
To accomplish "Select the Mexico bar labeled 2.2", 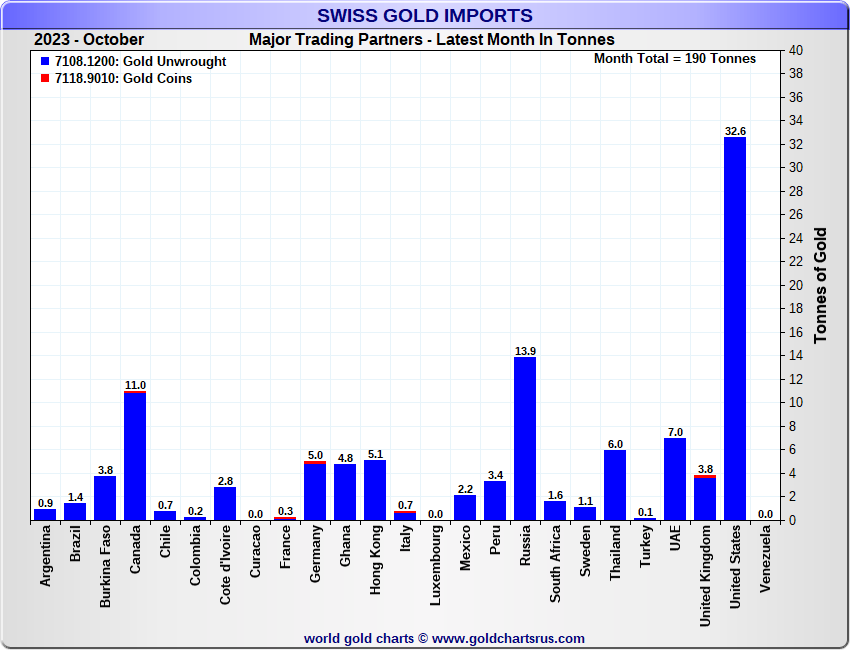I will (x=465, y=508).
